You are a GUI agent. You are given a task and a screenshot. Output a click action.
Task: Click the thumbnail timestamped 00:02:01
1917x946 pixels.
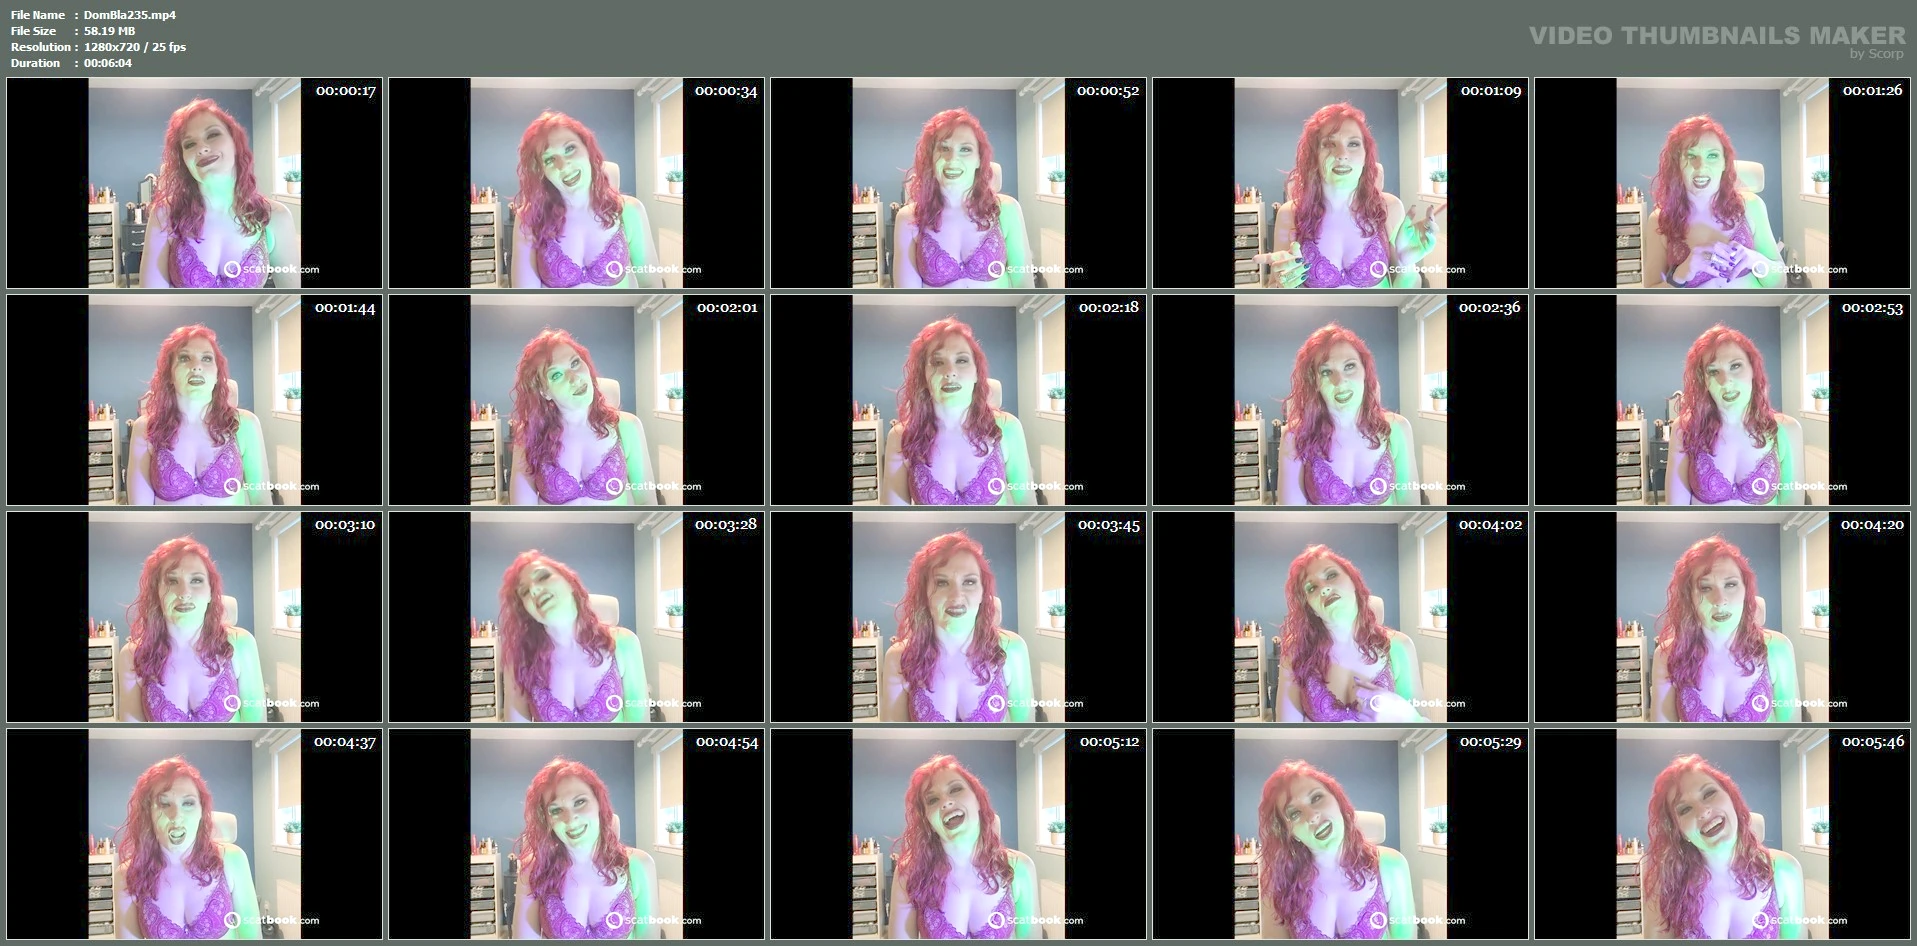click(576, 400)
